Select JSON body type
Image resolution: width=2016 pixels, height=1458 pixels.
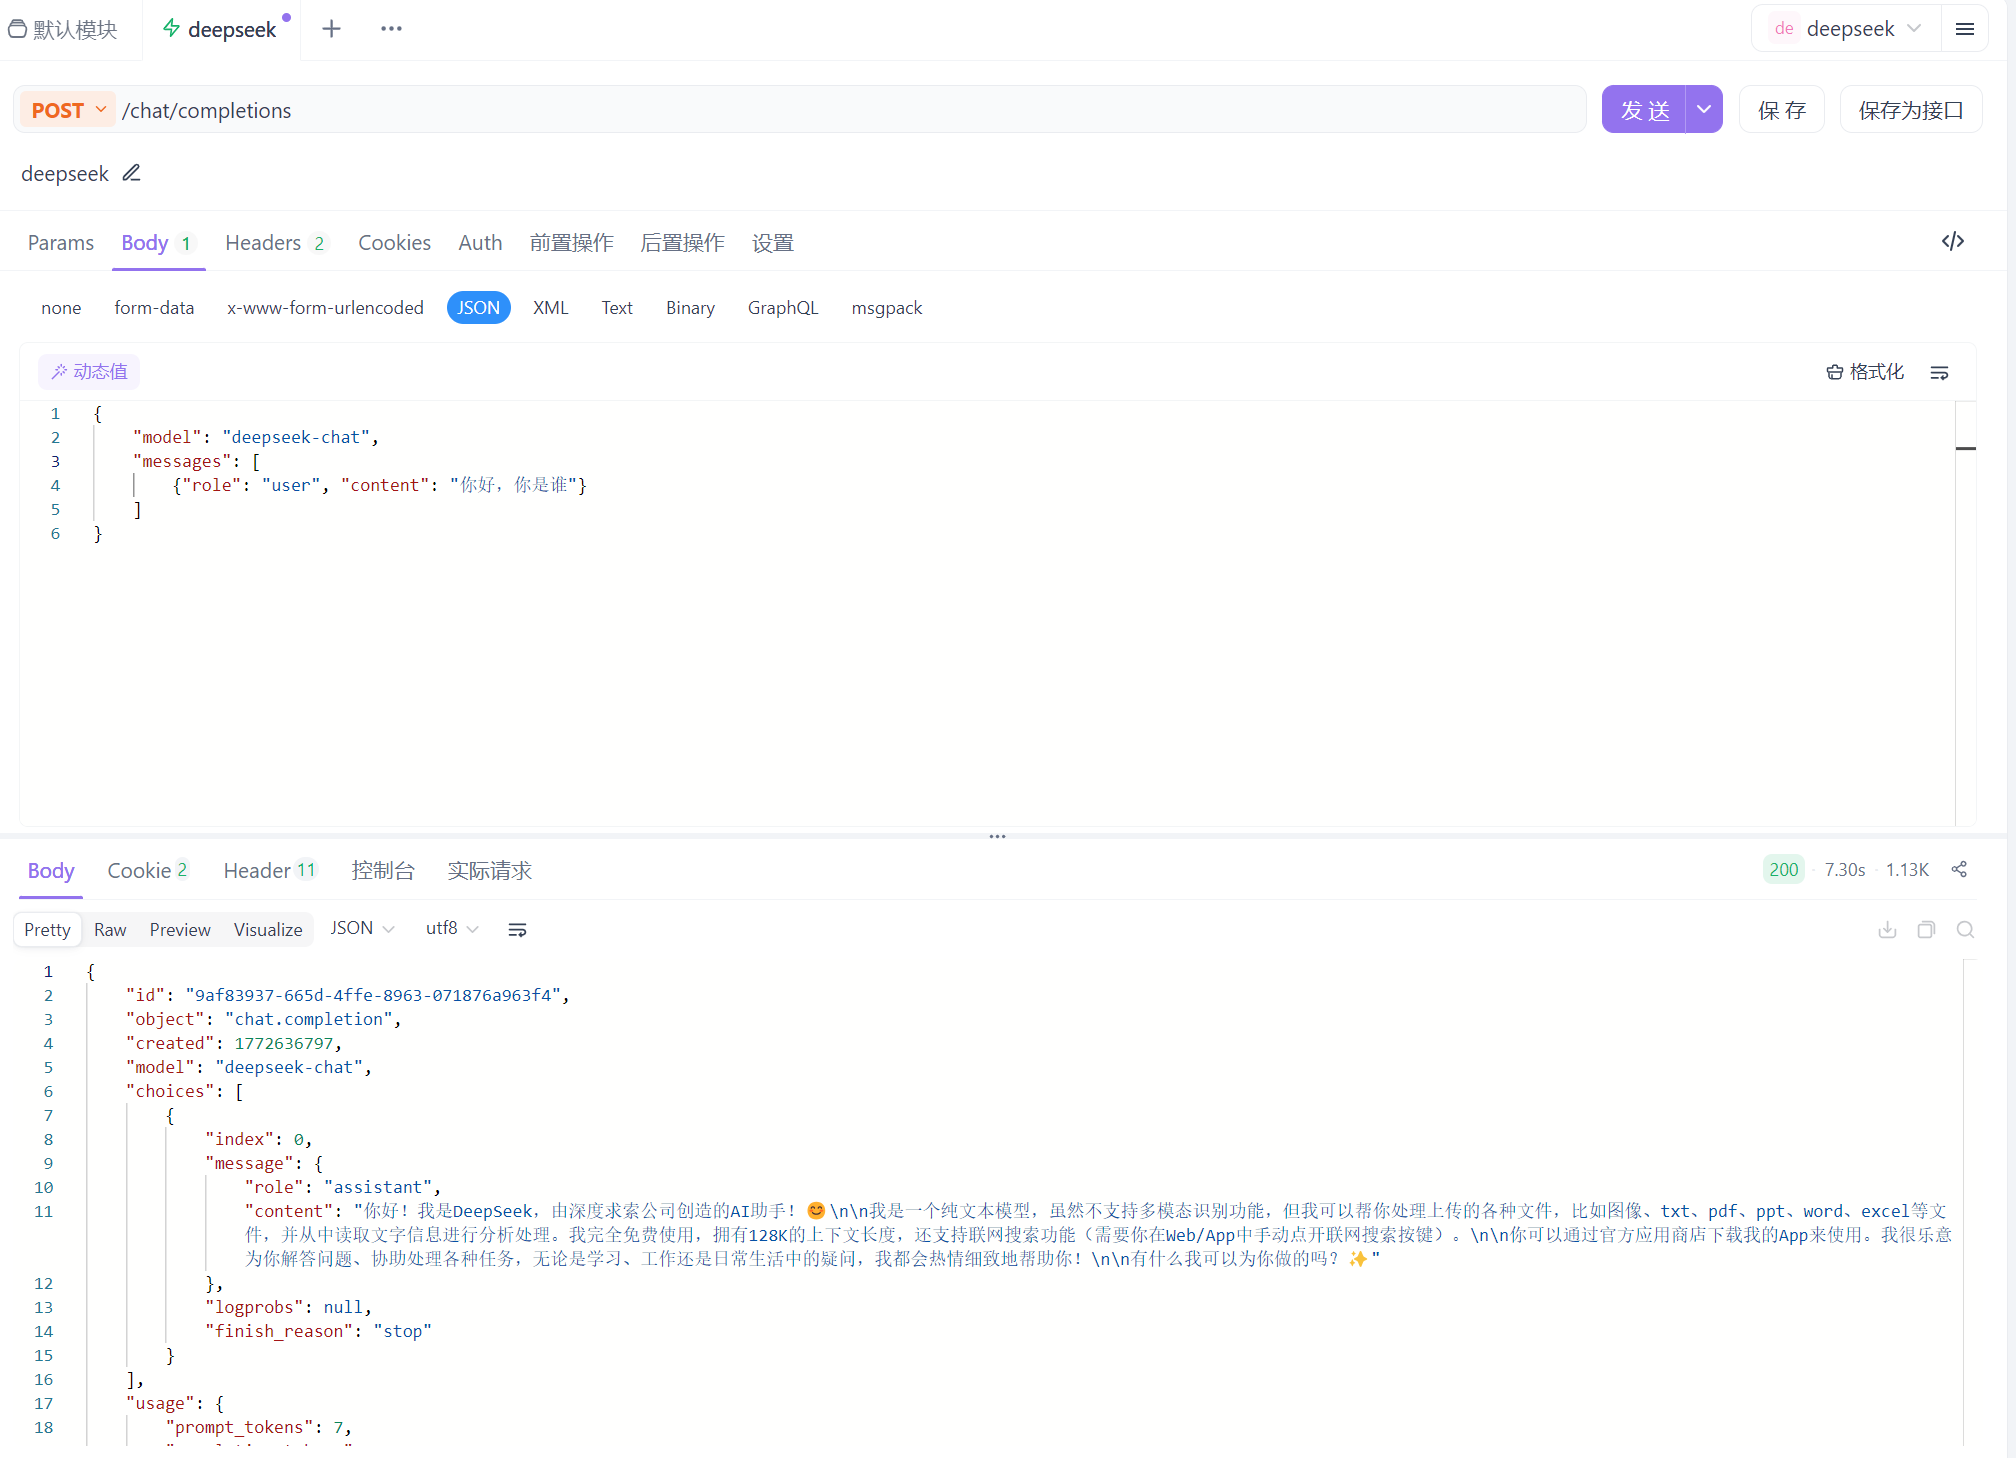click(x=478, y=308)
